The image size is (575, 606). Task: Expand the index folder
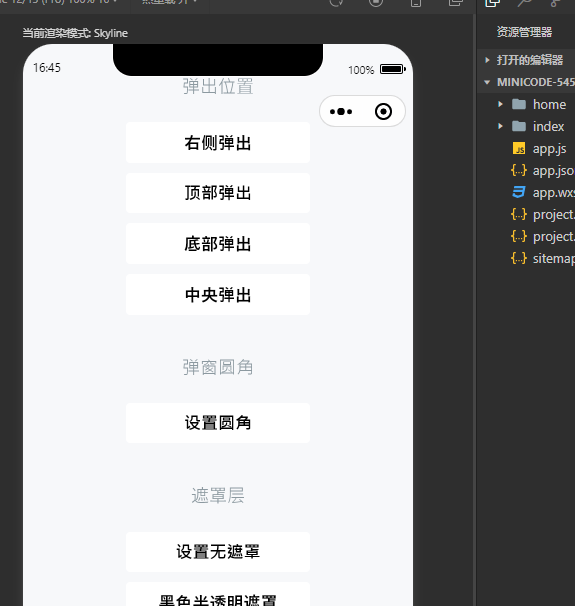(500, 126)
